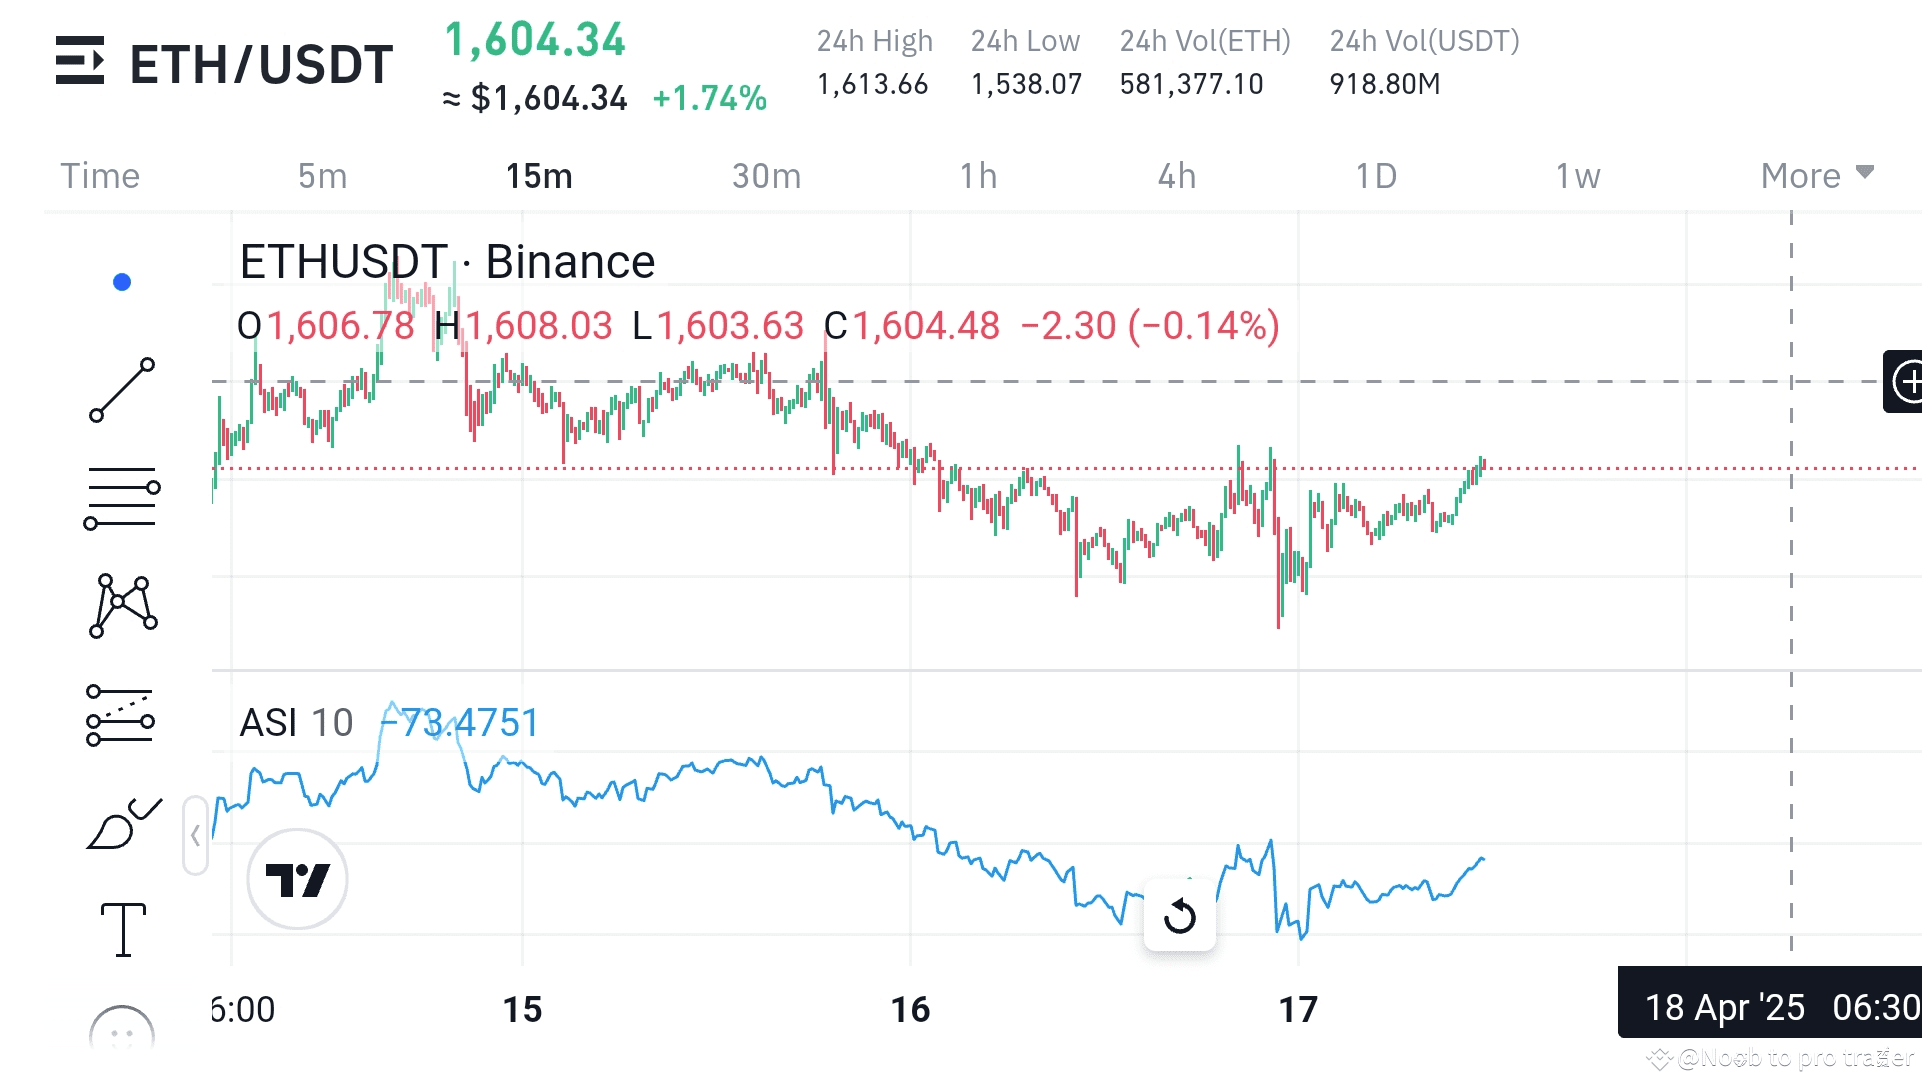Screen dimensions: 1922x1080
Task: Select the 1D timeframe
Action: tap(1375, 176)
